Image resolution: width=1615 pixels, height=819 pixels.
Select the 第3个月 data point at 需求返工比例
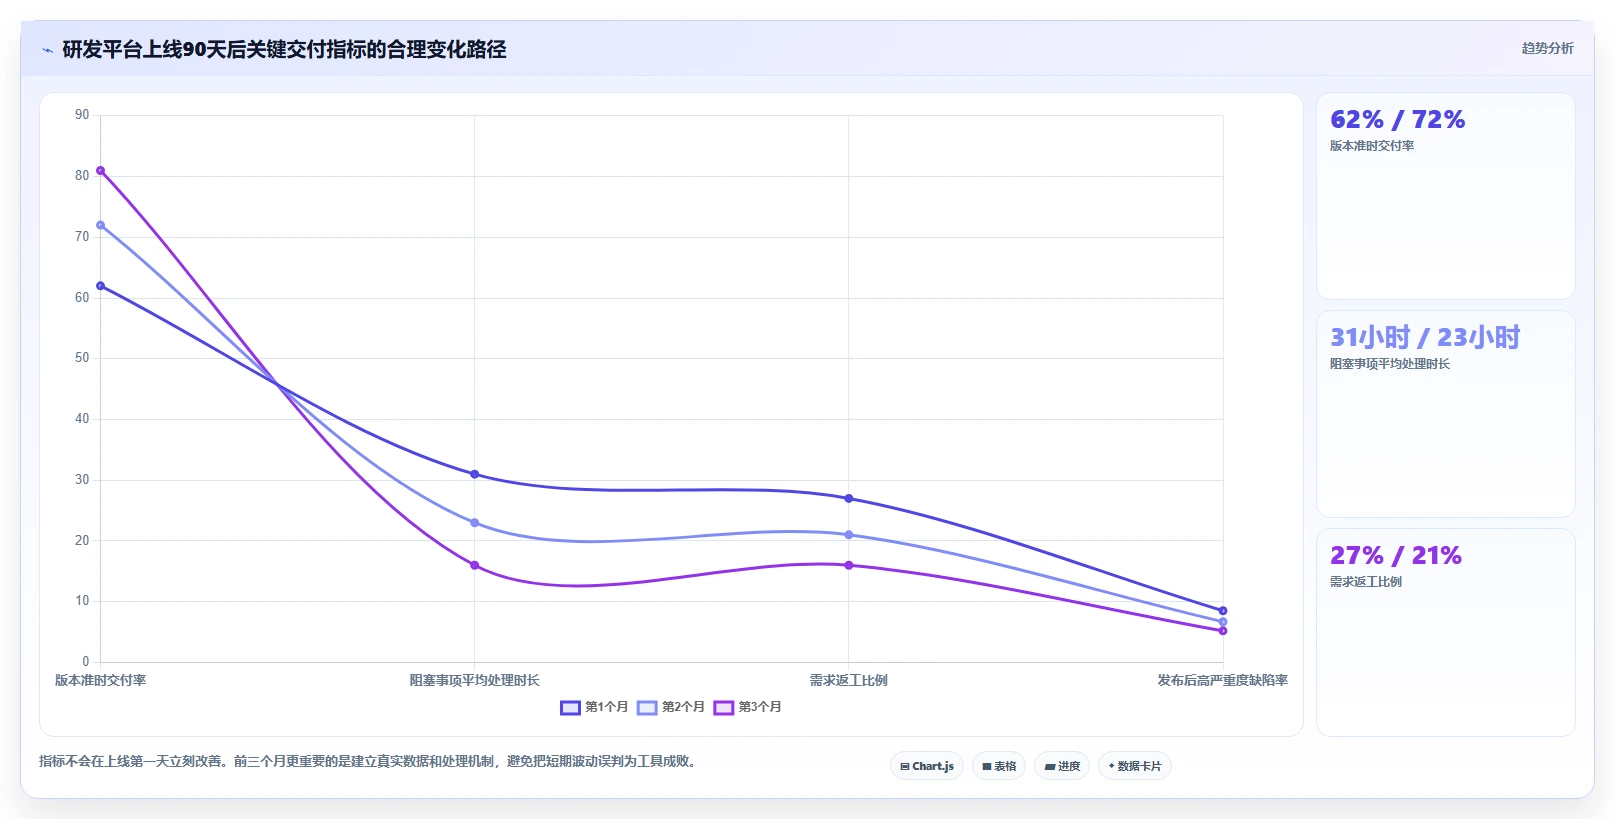click(849, 565)
